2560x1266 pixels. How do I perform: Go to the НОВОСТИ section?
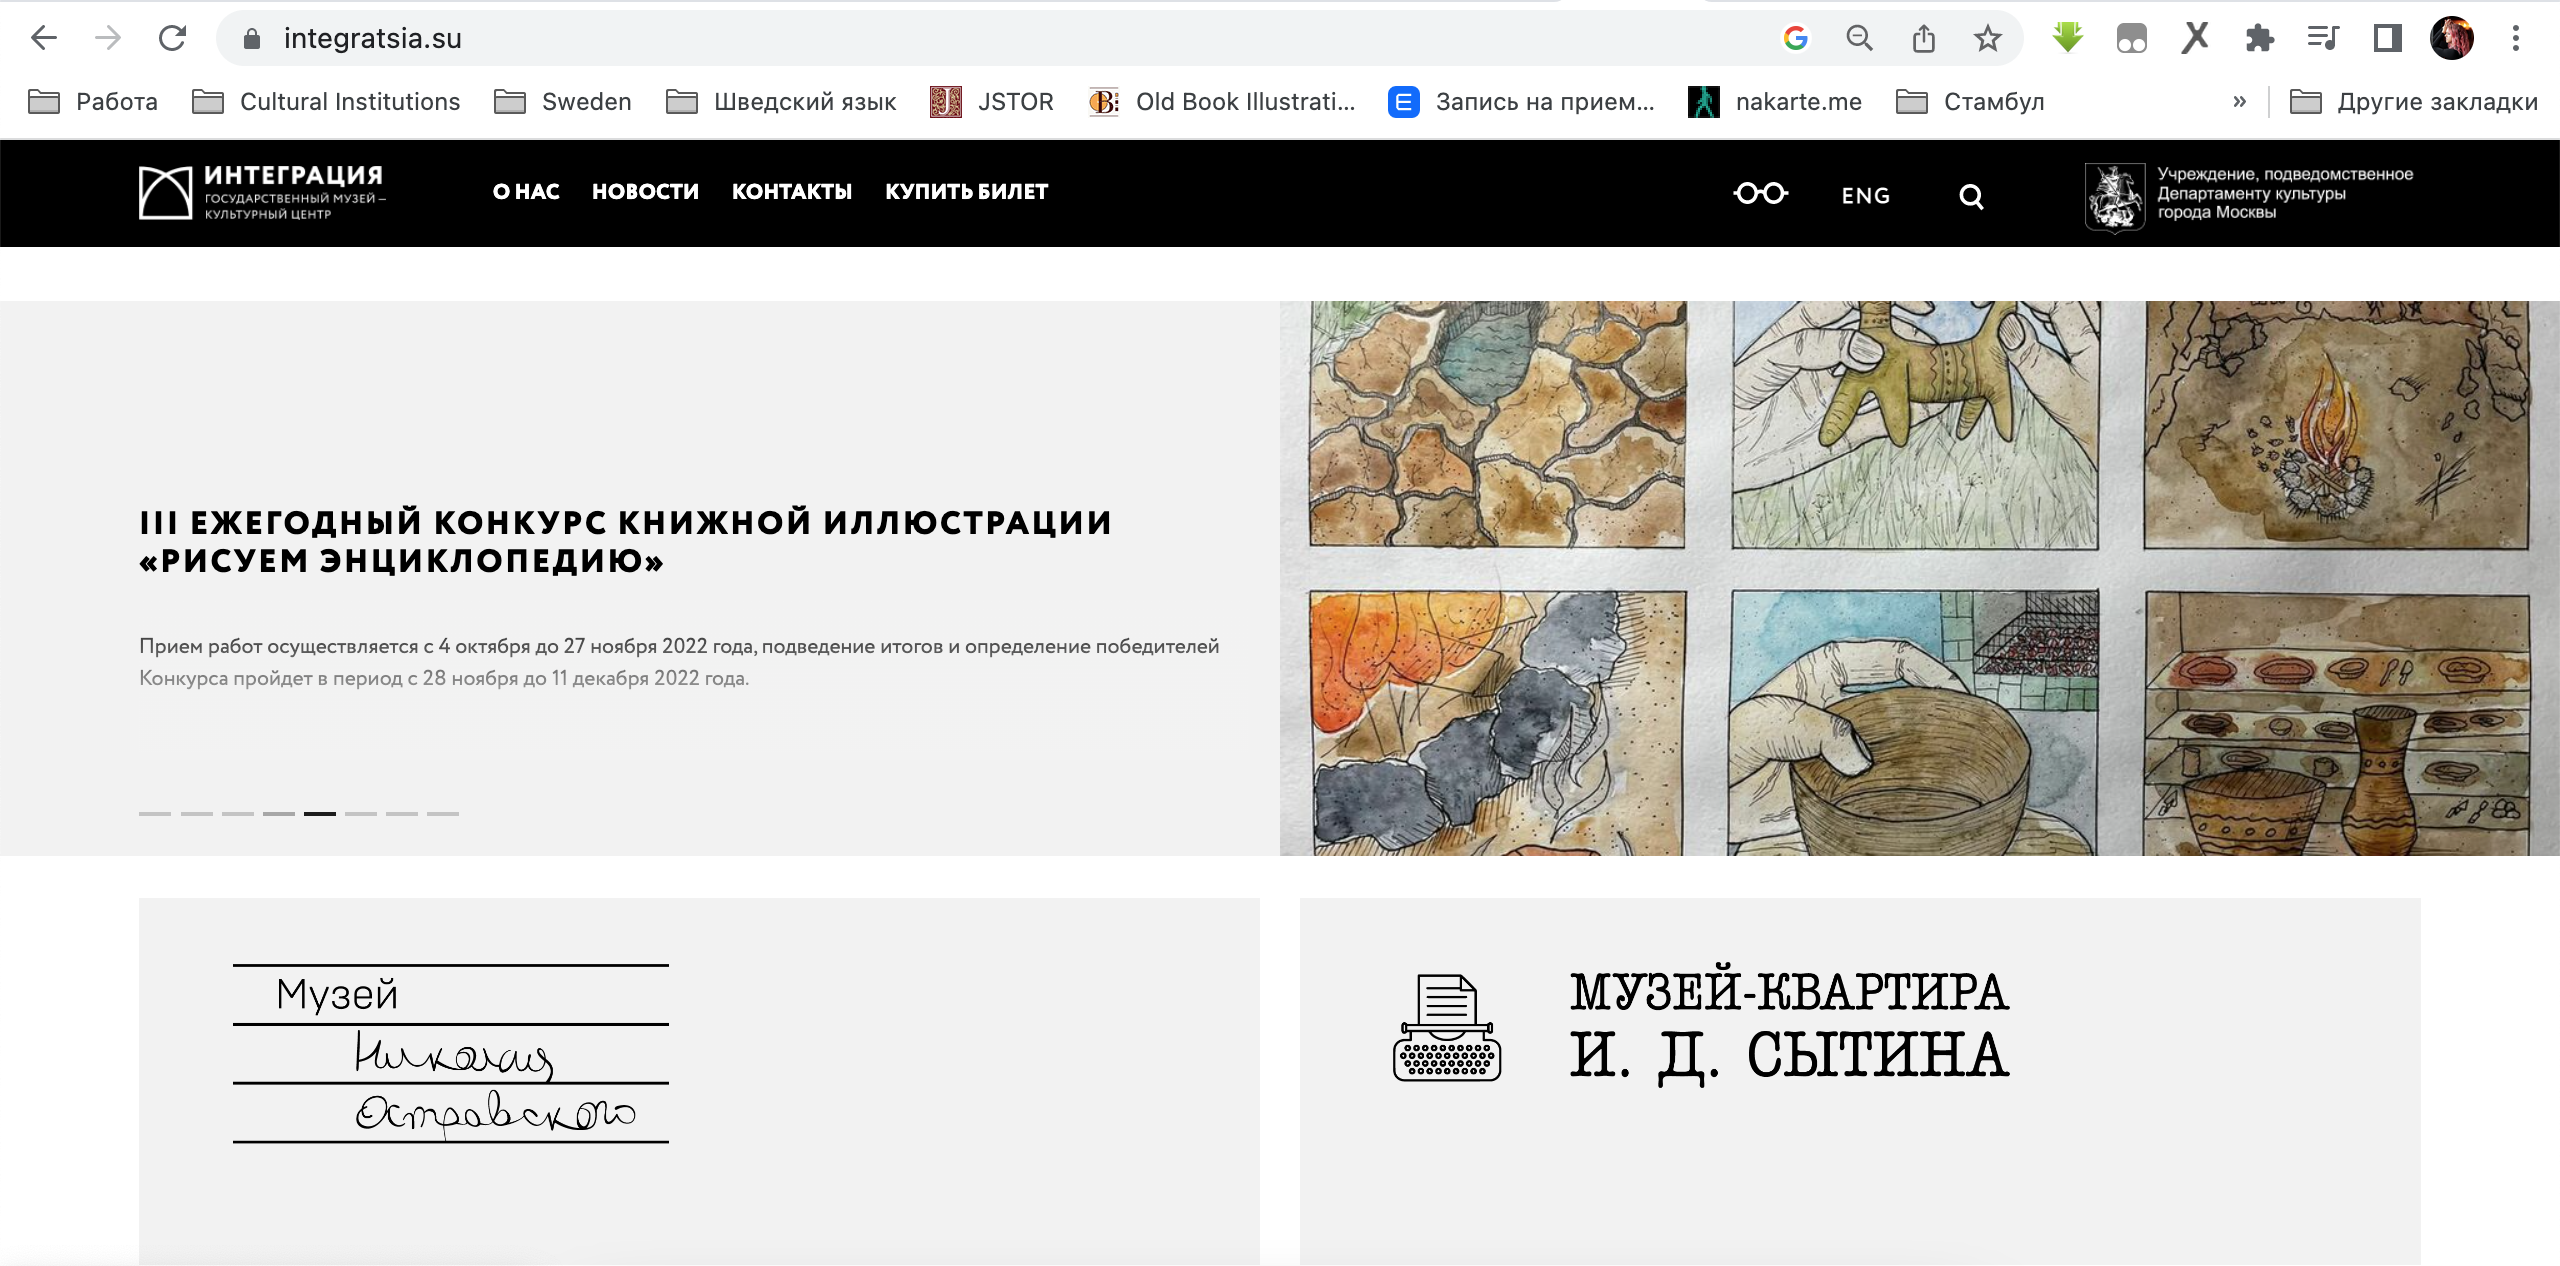coord(645,191)
